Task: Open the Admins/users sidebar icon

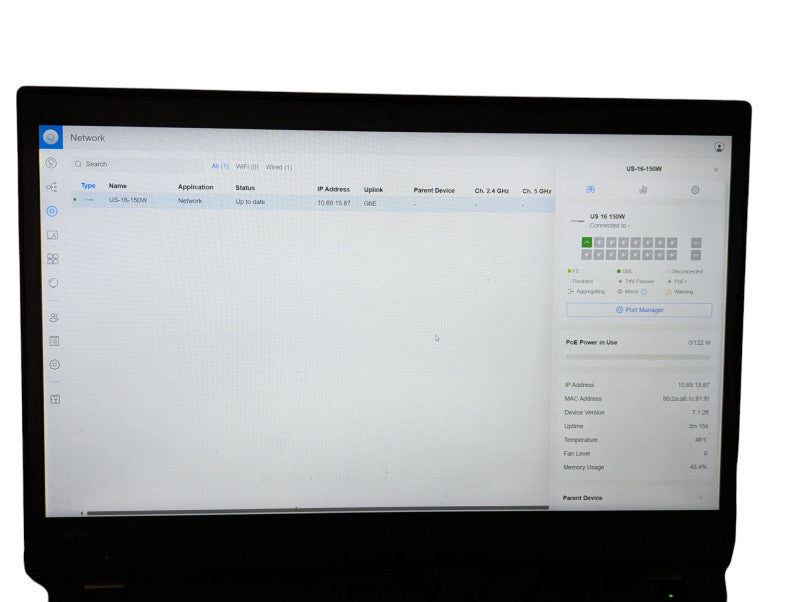Action: pos(54,317)
